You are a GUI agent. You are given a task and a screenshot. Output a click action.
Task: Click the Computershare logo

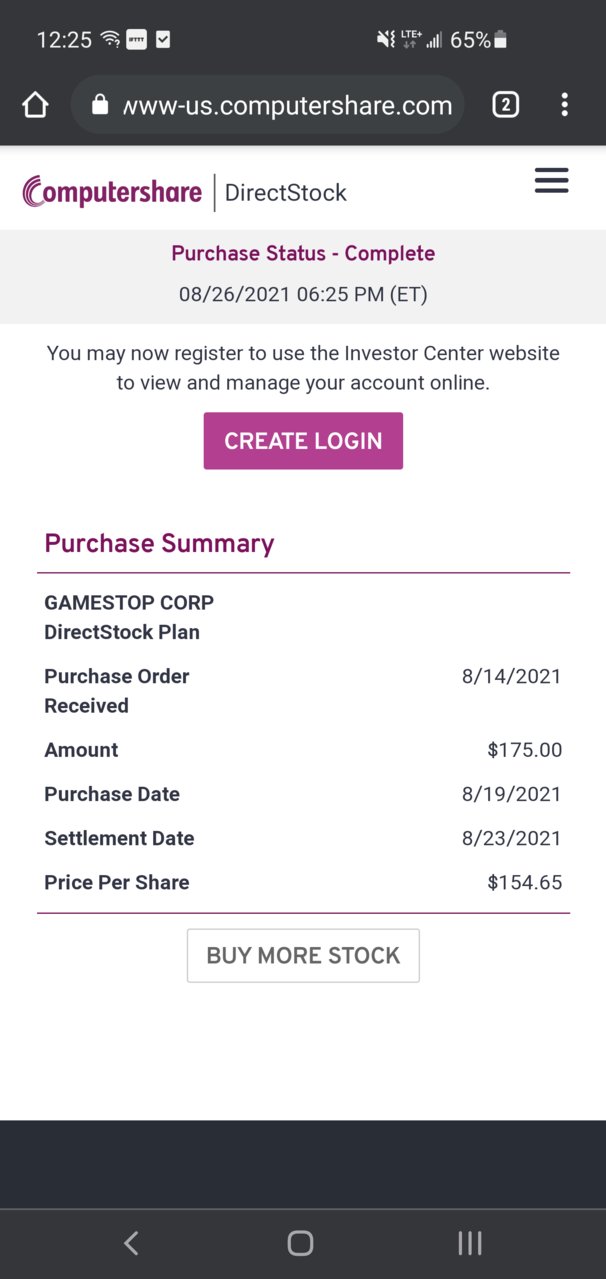pyautogui.click(x=112, y=191)
